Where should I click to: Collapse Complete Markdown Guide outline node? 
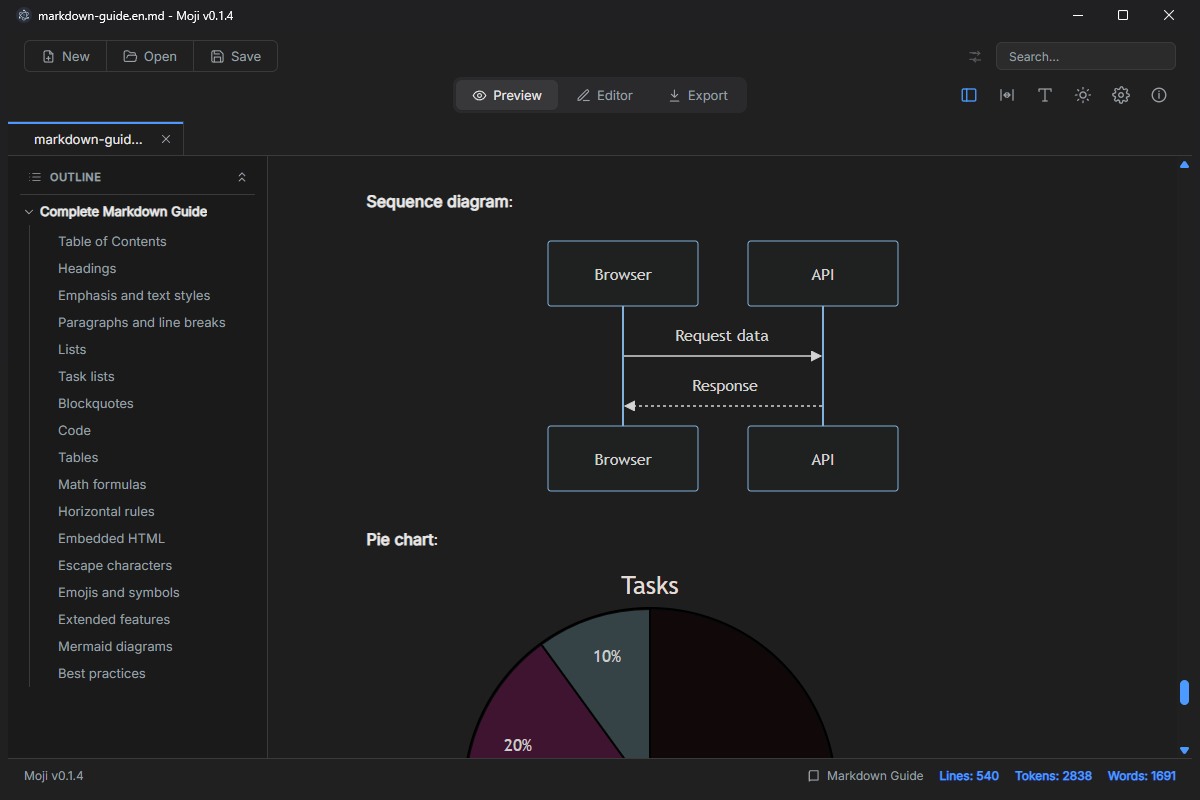[29, 212]
